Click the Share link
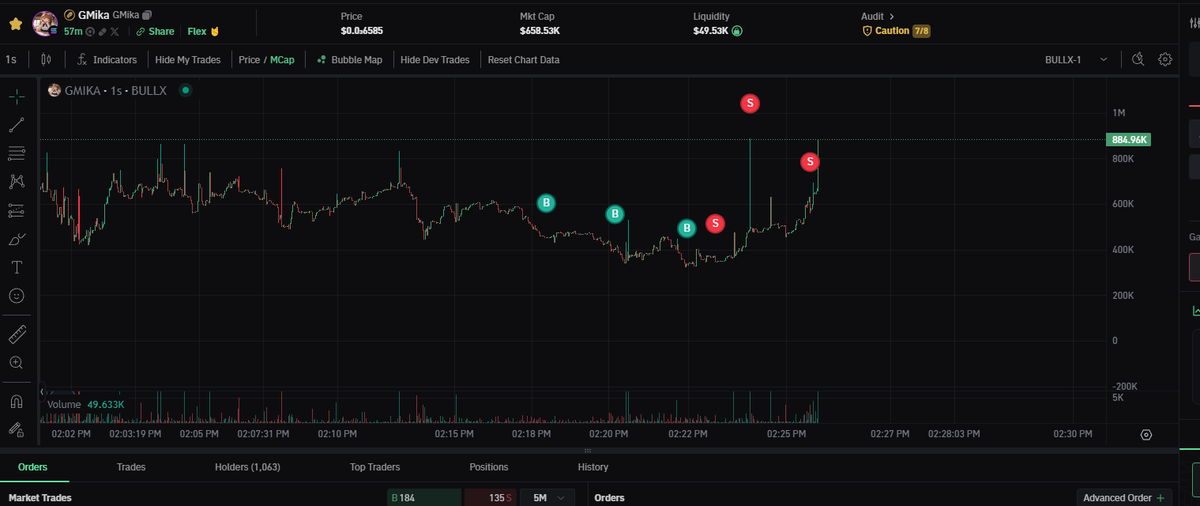Image resolution: width=1200 pixels, height=506 pixels. coord(155,32)
